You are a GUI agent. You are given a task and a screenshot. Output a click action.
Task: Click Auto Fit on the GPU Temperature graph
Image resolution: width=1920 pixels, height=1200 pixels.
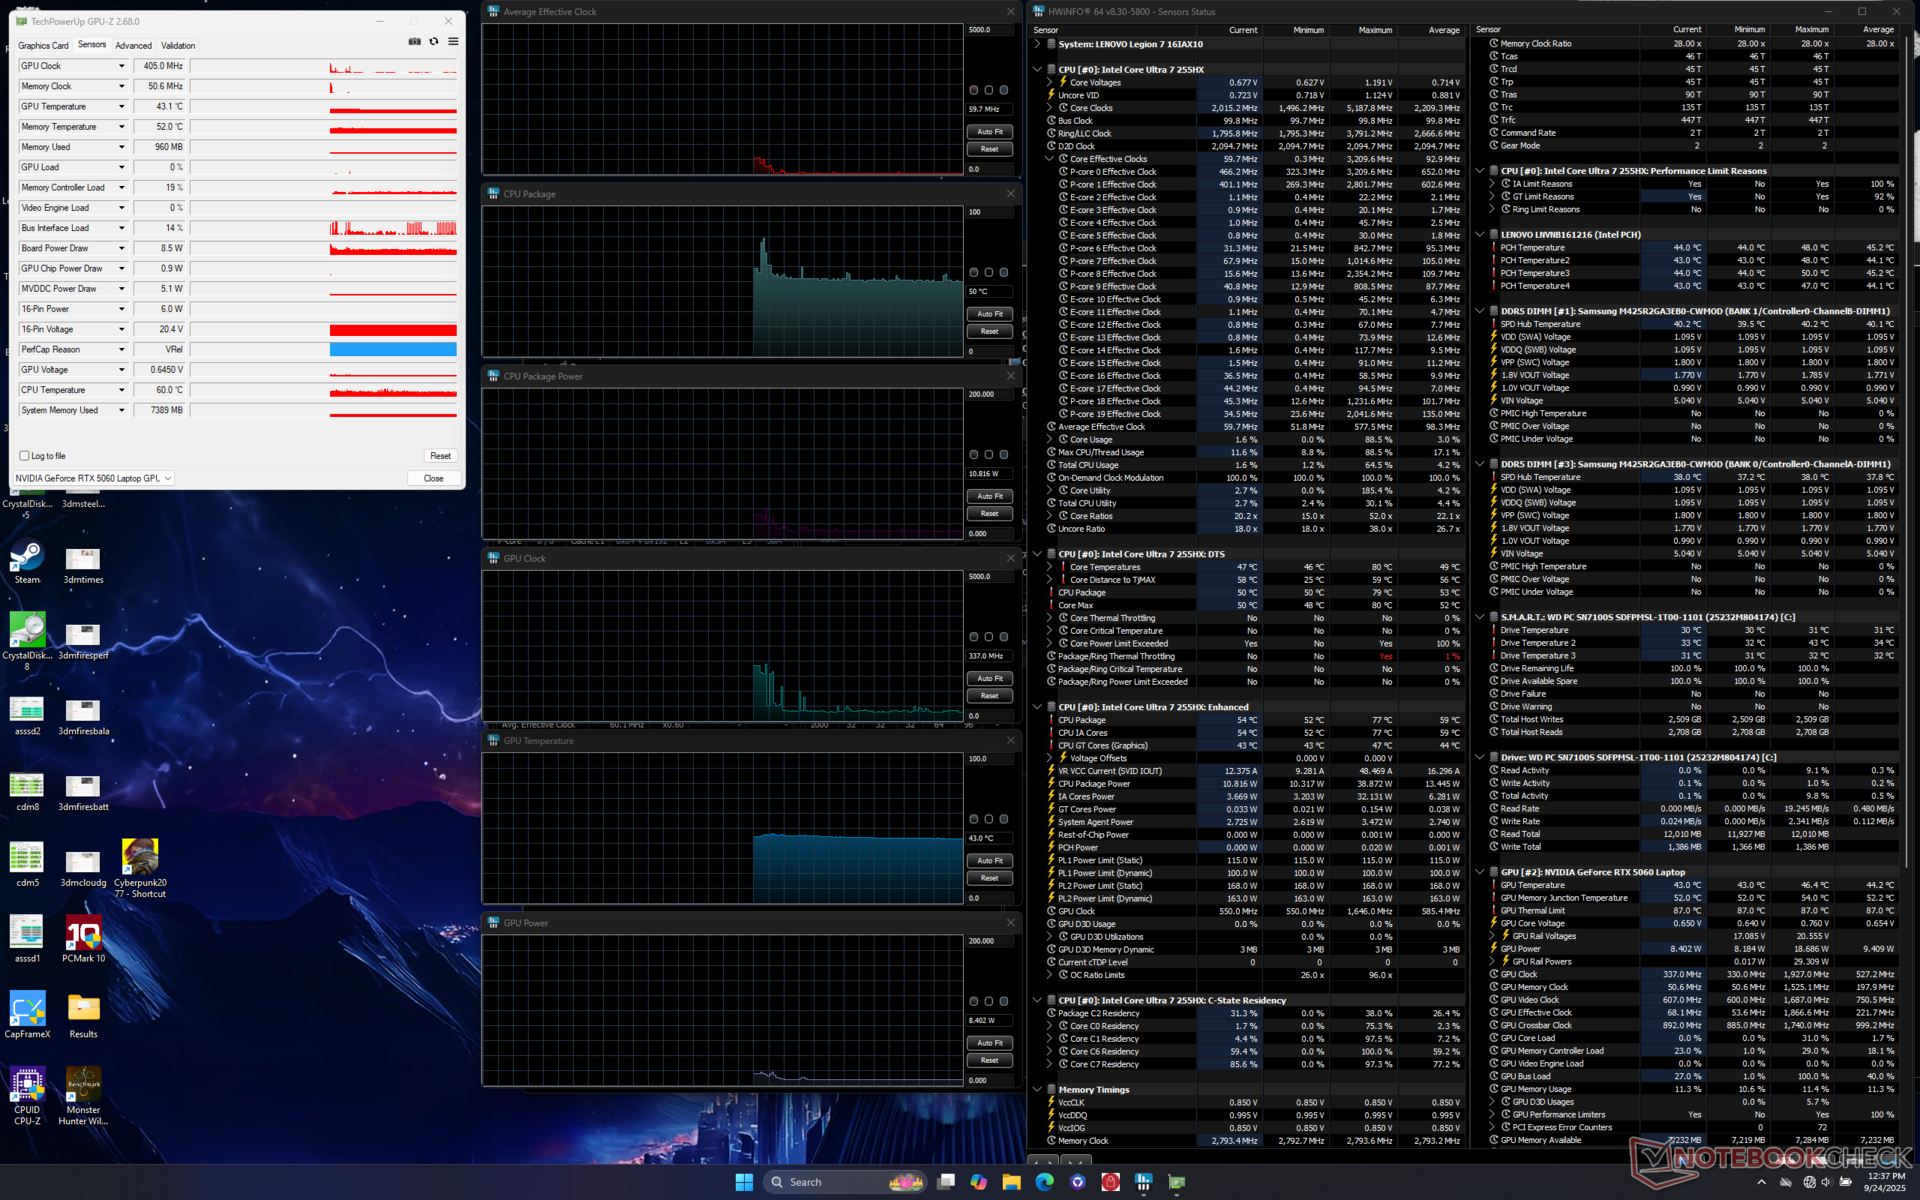(989, 860)
